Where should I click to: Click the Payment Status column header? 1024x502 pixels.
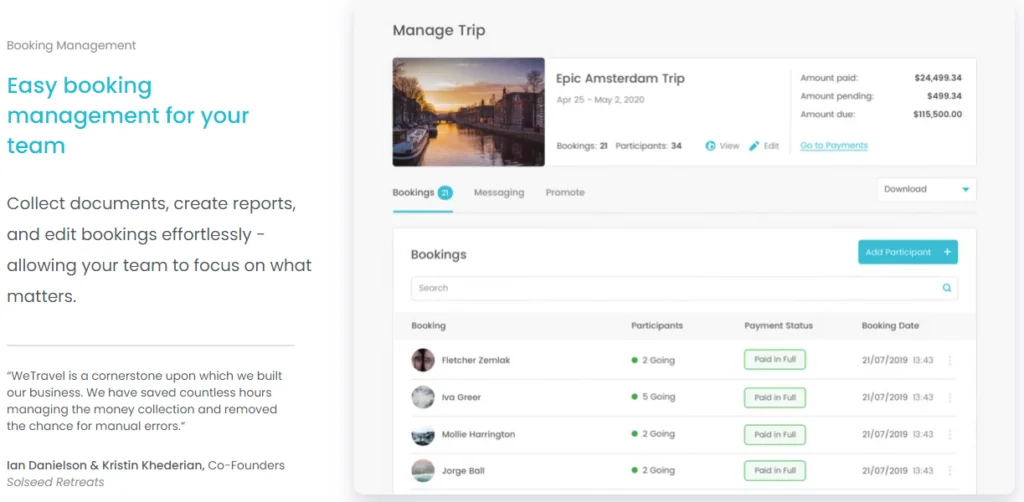tap(778, 326)
